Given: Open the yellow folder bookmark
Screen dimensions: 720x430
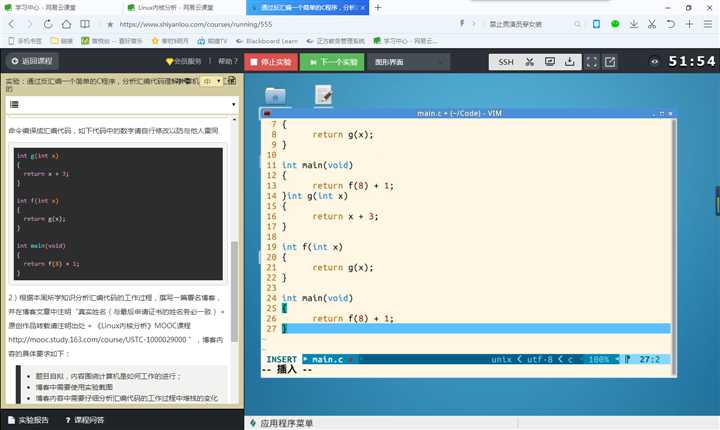Looking at the screenshot, I should click(x=62, y=41).
